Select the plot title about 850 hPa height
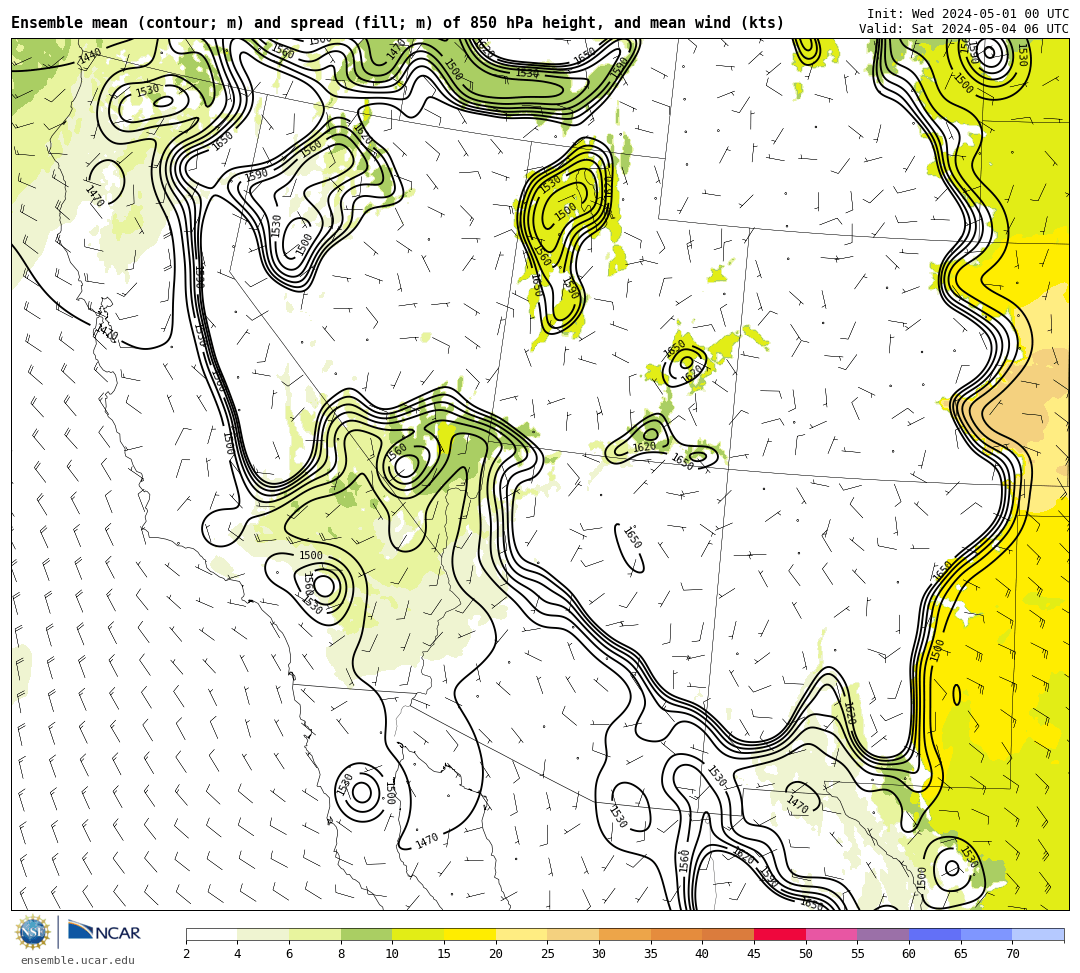 click(x=397, y=23)
